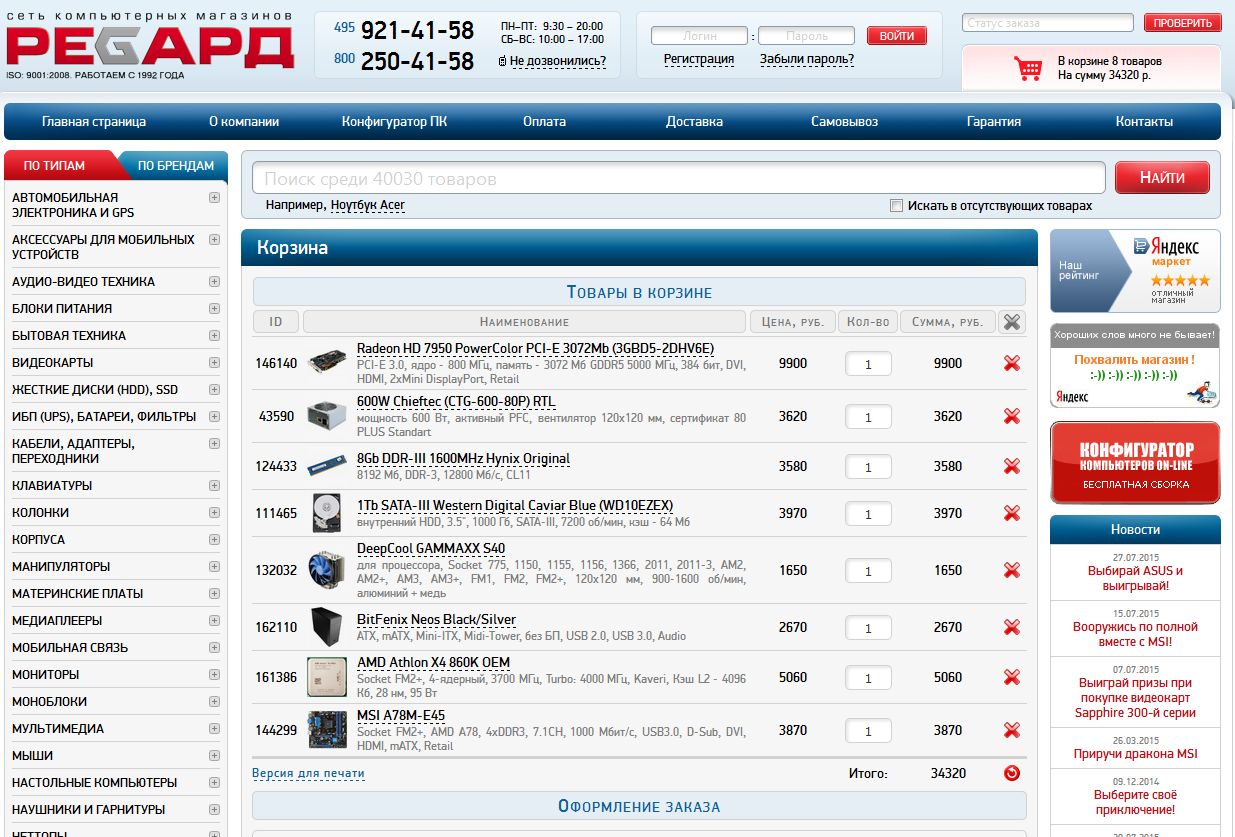This screenshot has height=837, width=1235.
Task: Open the AMD Athlon processor thumbnail
Action: pos(328,677)
